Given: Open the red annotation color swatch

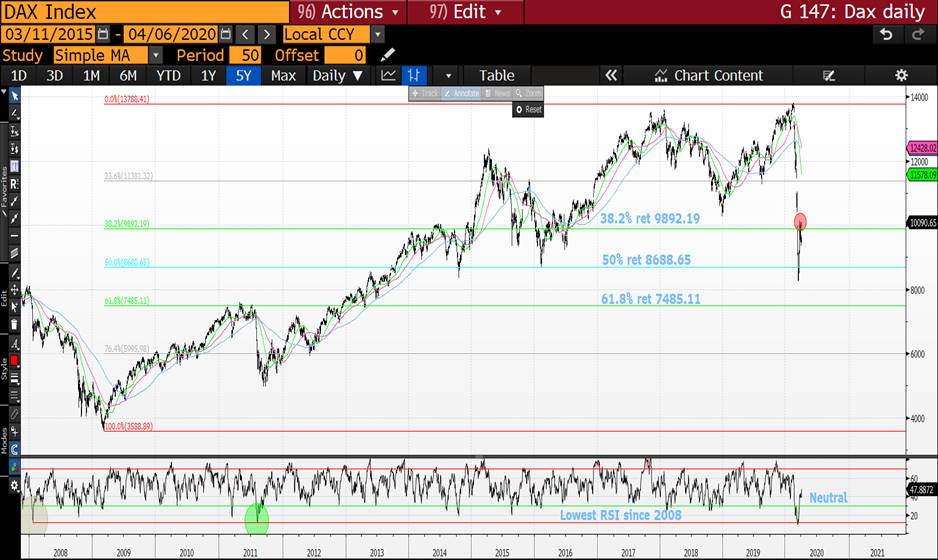Looking at the screenshot, I should tap(14, 360).
